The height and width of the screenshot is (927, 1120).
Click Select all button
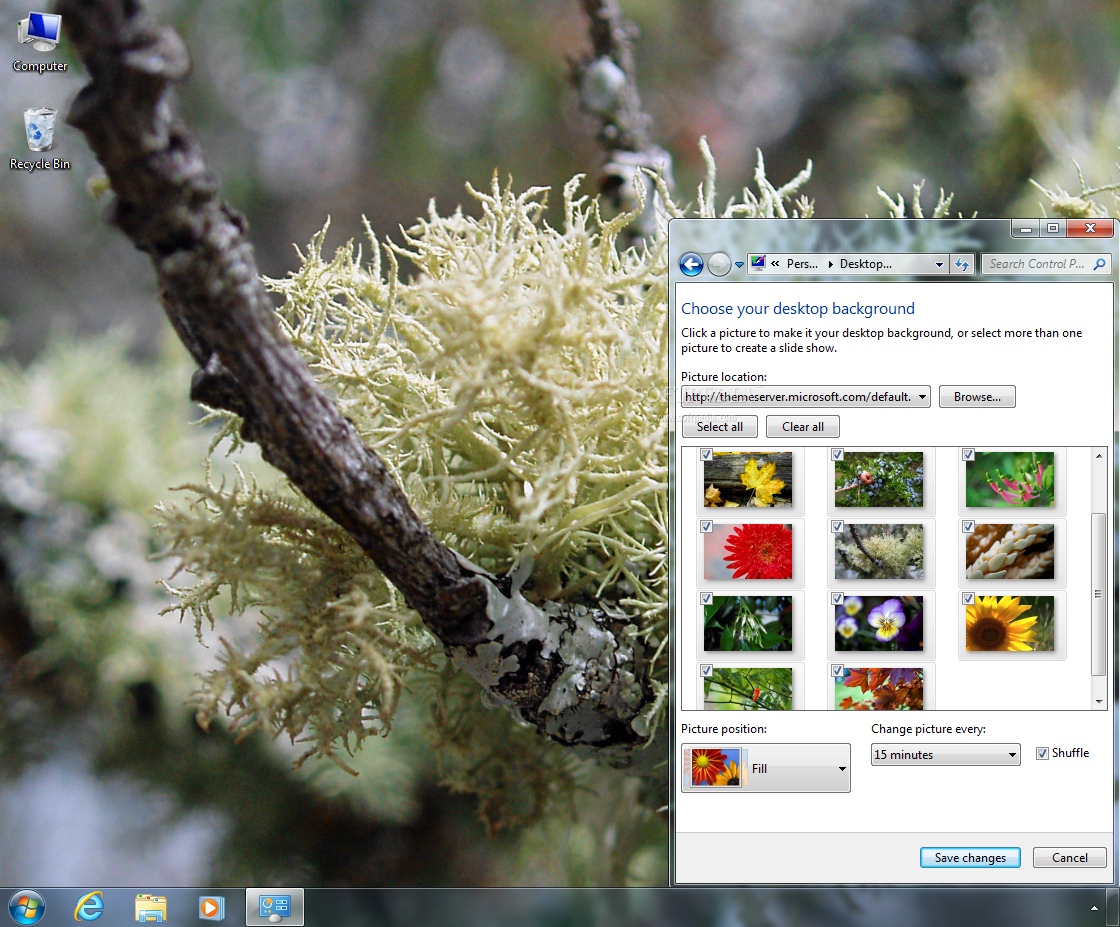[x=719, y=426]
